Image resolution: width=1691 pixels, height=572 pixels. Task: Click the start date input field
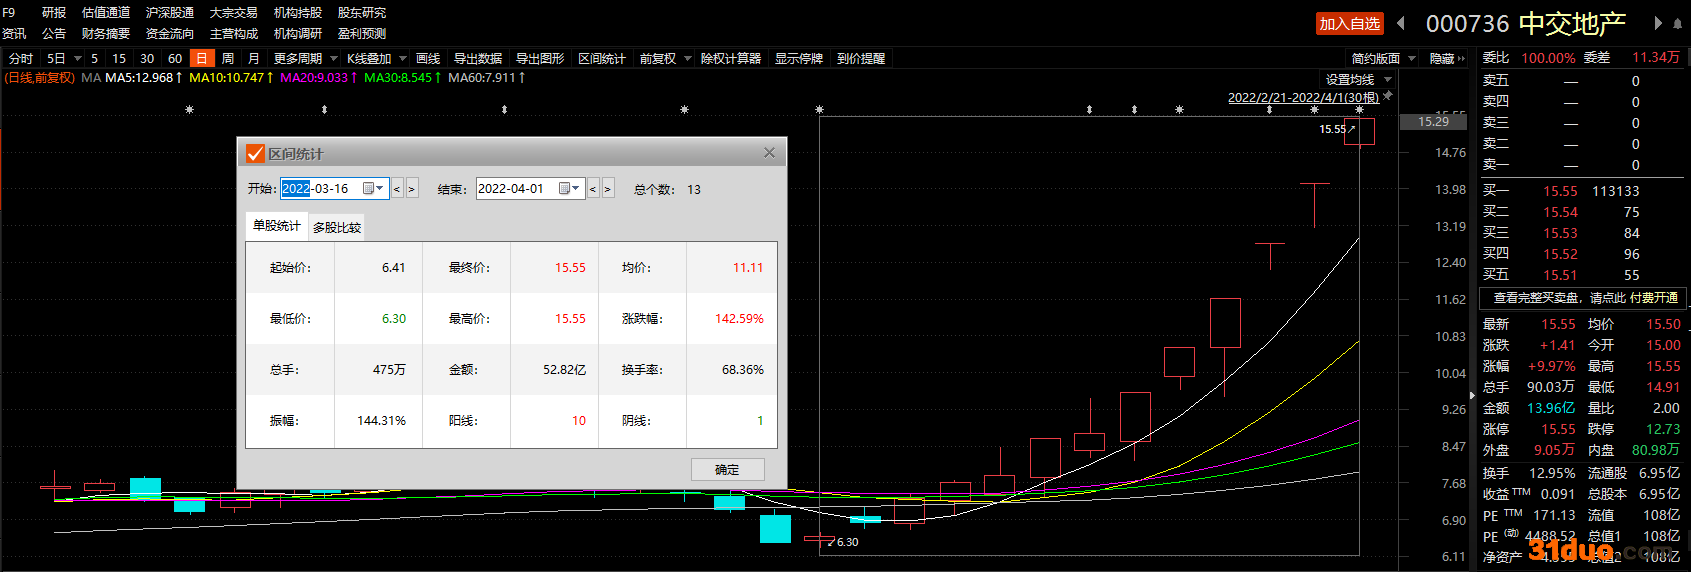(x=318, y=188)
